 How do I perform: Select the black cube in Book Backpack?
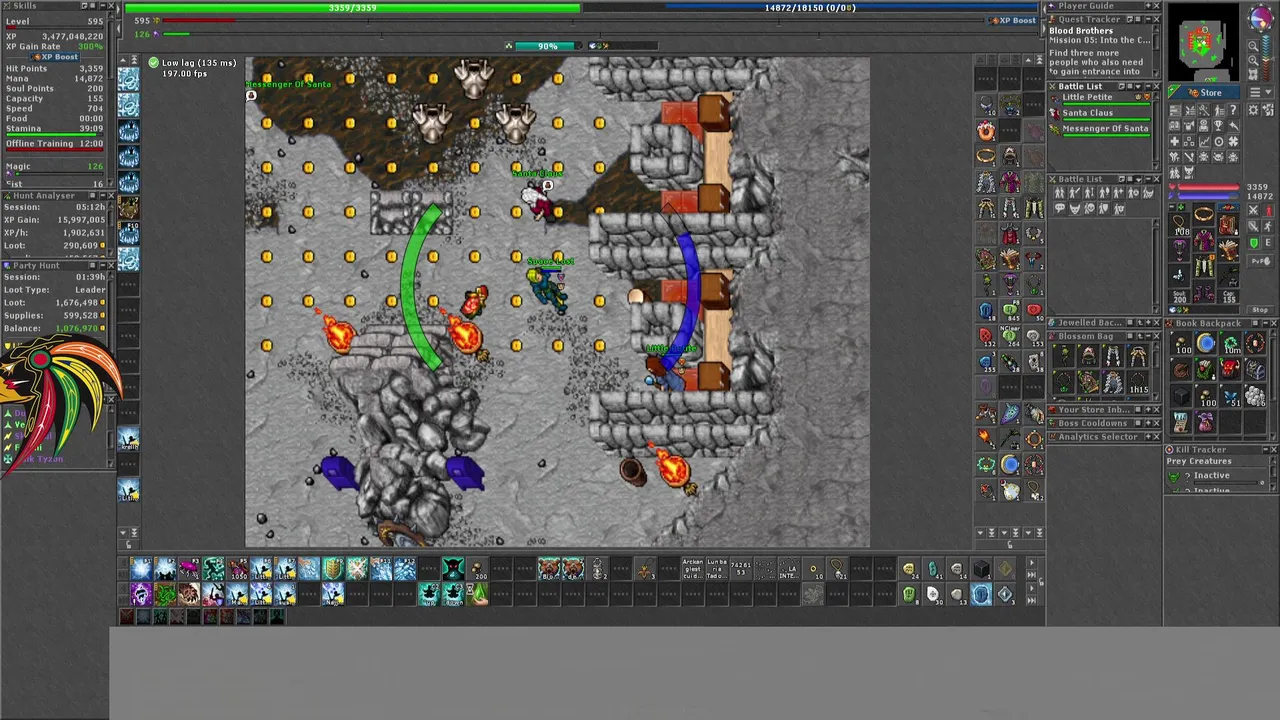[1181, 395]
